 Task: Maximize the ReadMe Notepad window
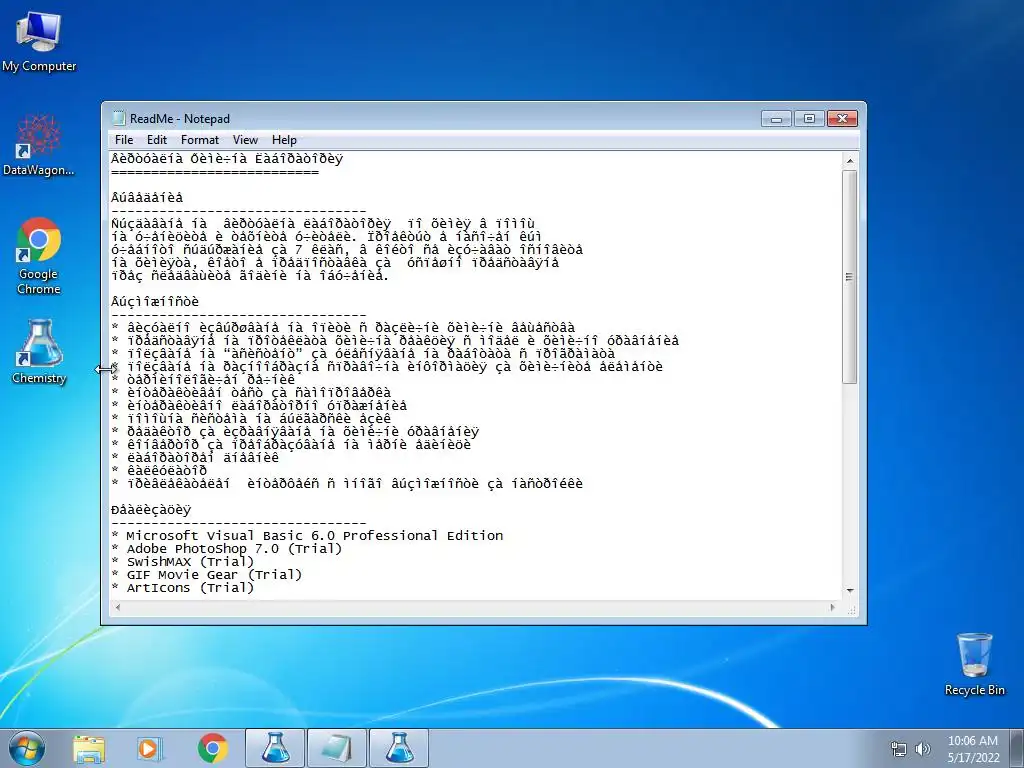pyautogui.click(x=809, y=118)
